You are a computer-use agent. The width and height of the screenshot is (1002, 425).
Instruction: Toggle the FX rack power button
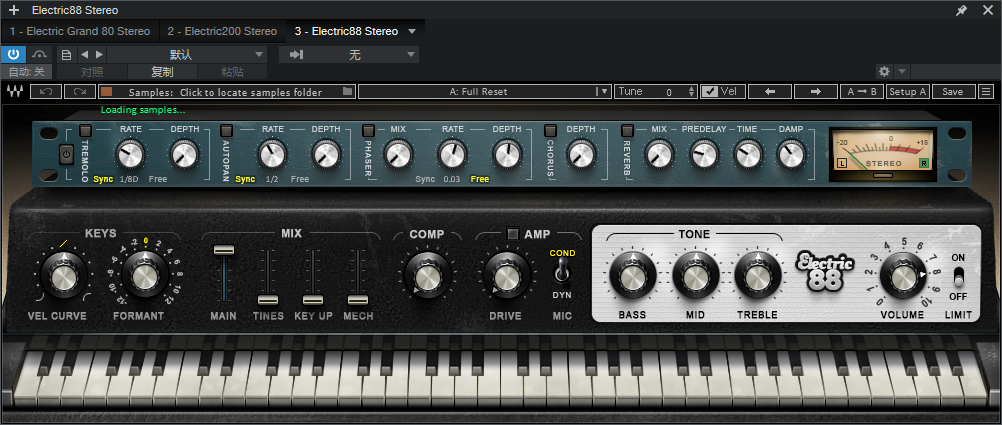point(66,154)
